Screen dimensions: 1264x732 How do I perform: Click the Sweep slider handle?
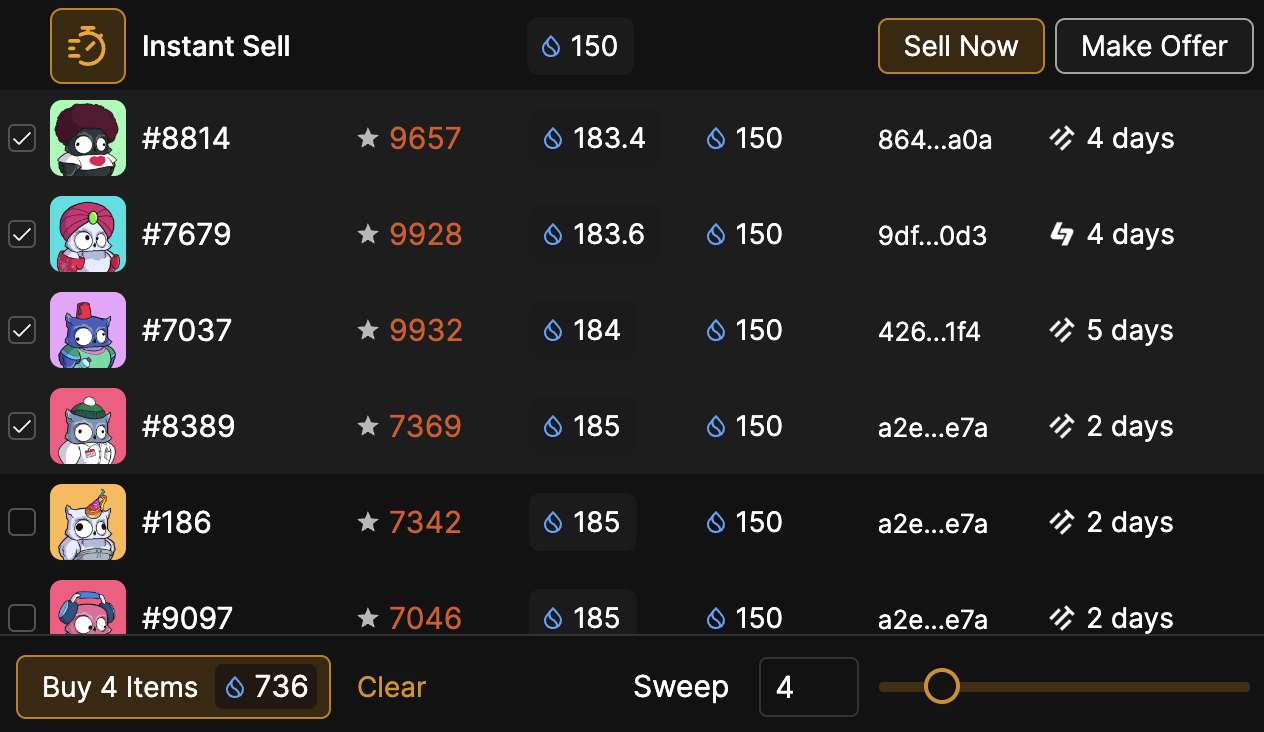click(941, 686)
